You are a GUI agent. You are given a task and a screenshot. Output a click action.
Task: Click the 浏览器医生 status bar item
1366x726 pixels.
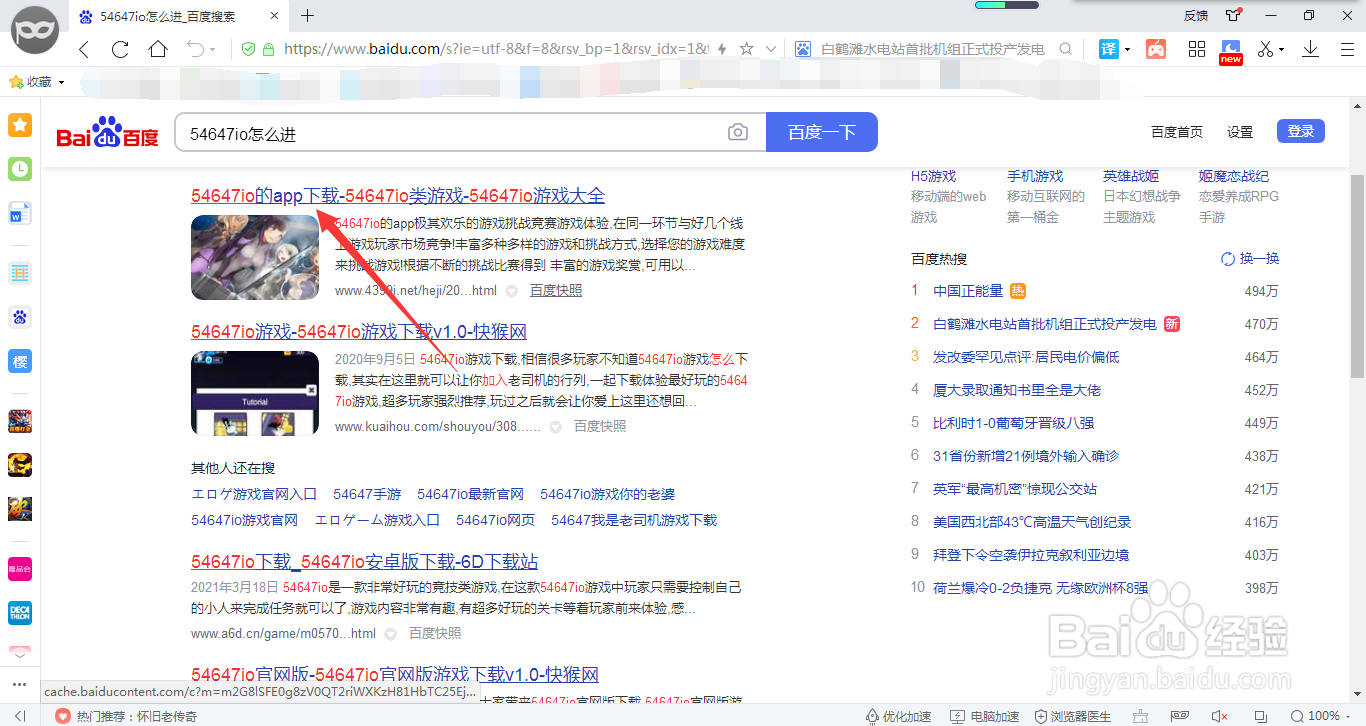point(1075,716)
